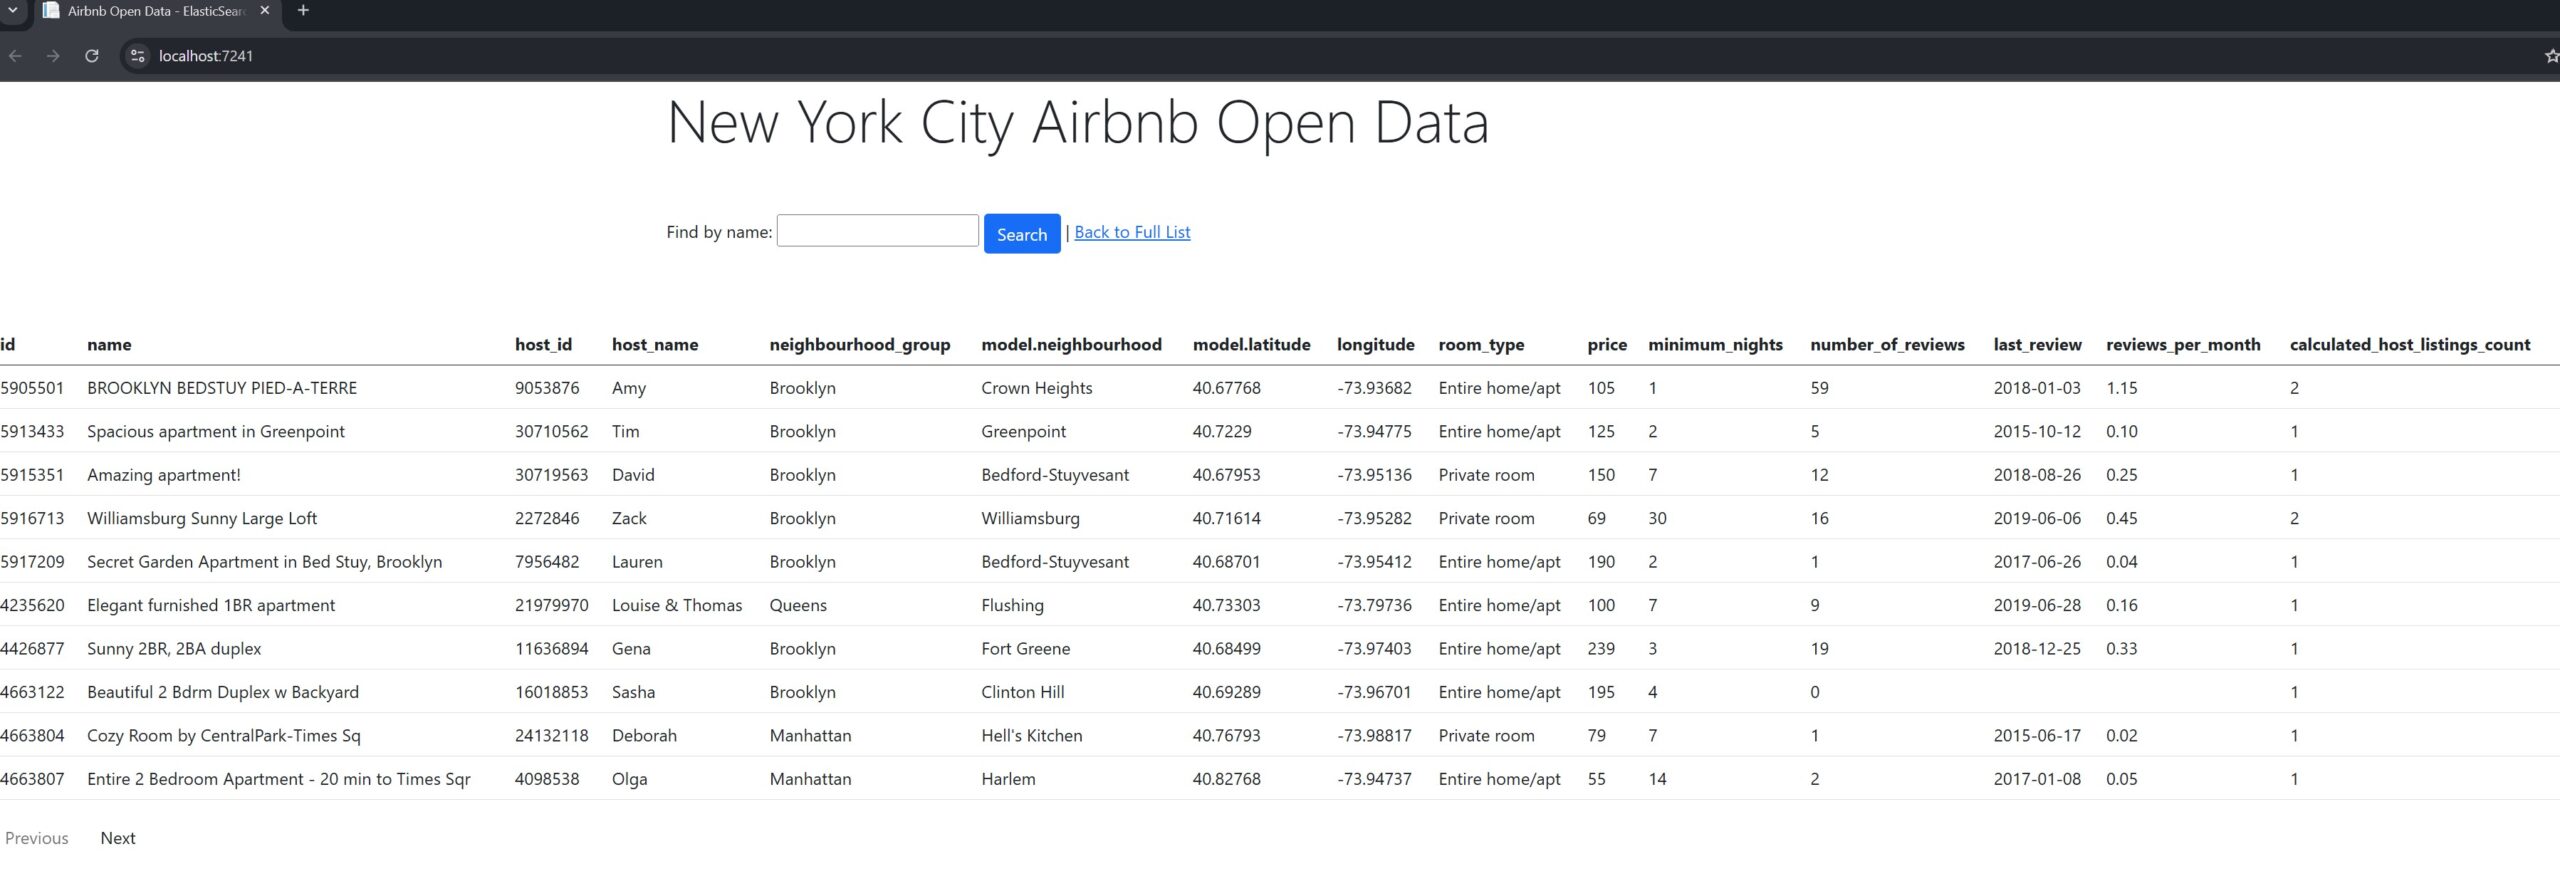The width and height of the screenshot is (2560, 896).
Task: Select Beautiful 2 Bdrm Duplex w Backyard
Action: coord(223,692)
